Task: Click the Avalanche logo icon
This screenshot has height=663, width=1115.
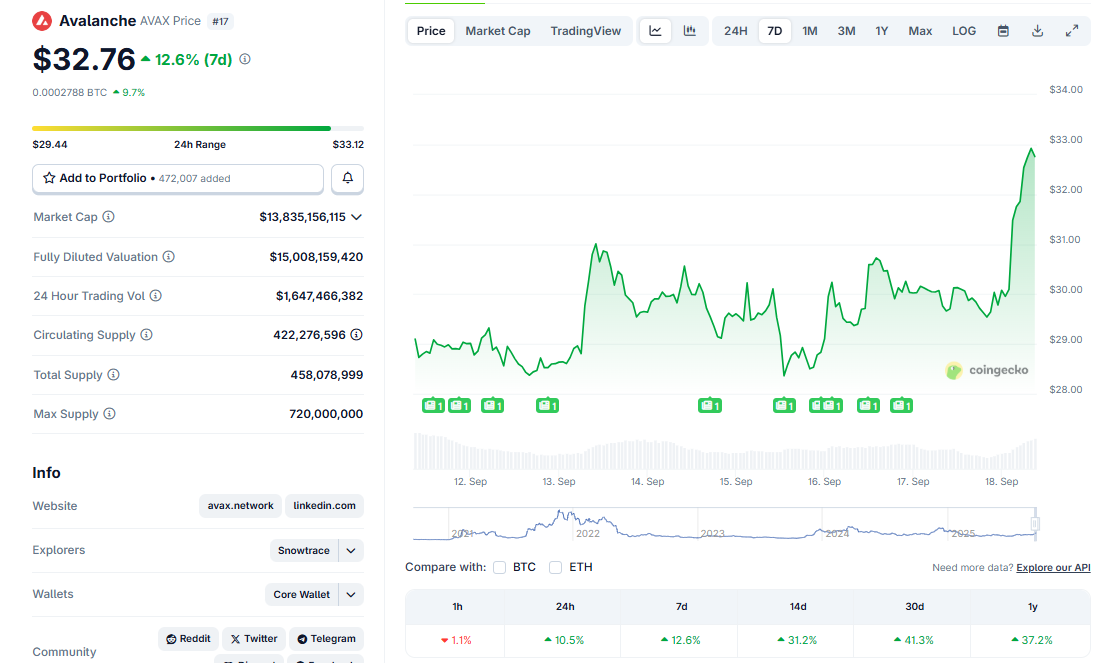Action: coord(42,21)
